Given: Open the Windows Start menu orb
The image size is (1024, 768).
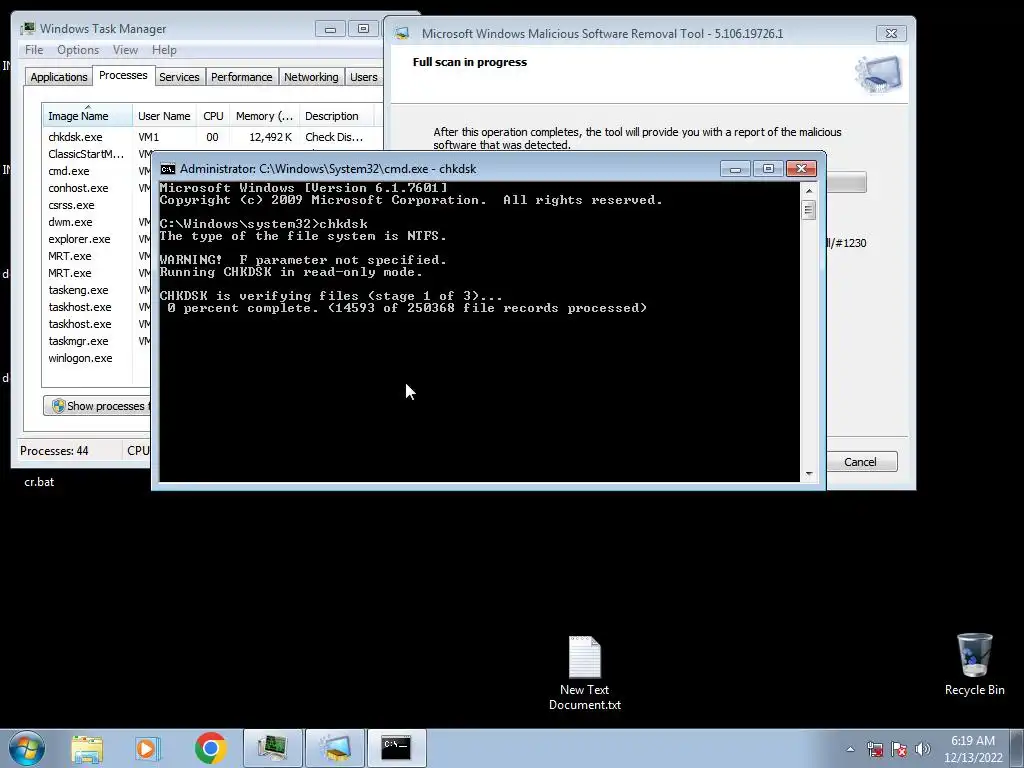Looking at the screenshot, I should pos(27,748).
